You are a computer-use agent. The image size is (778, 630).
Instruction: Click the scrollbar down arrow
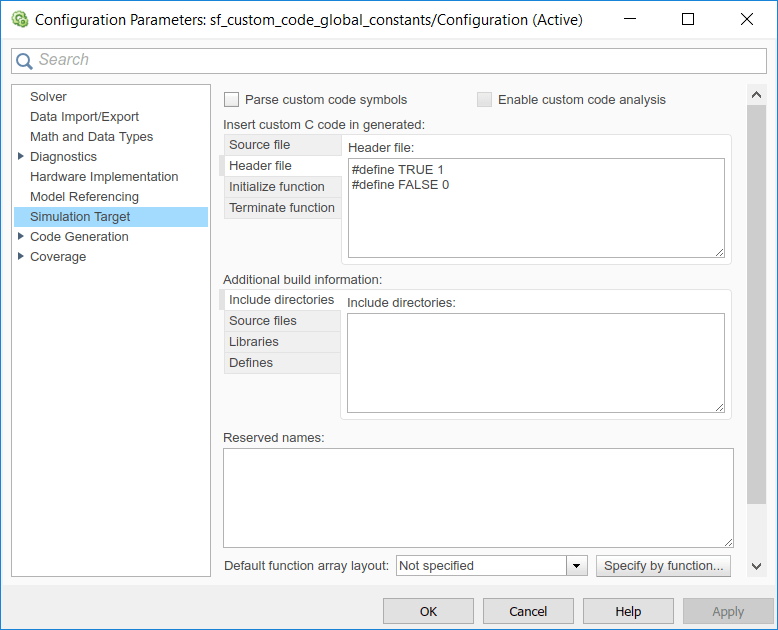(756, 566)
